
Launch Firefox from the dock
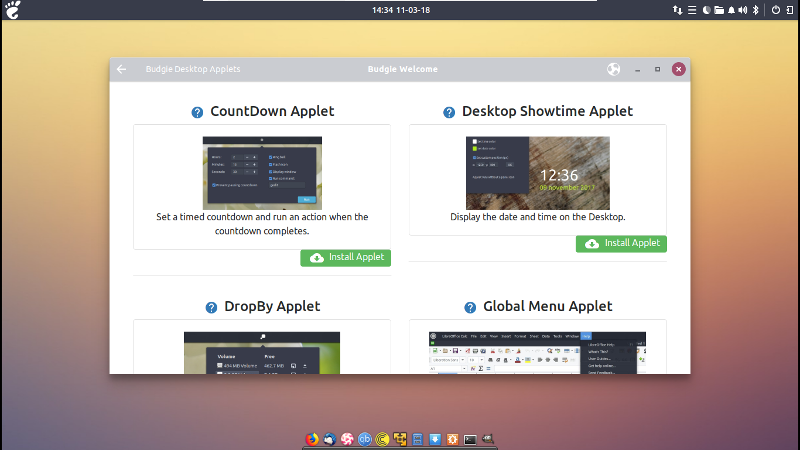pos(312,439)
